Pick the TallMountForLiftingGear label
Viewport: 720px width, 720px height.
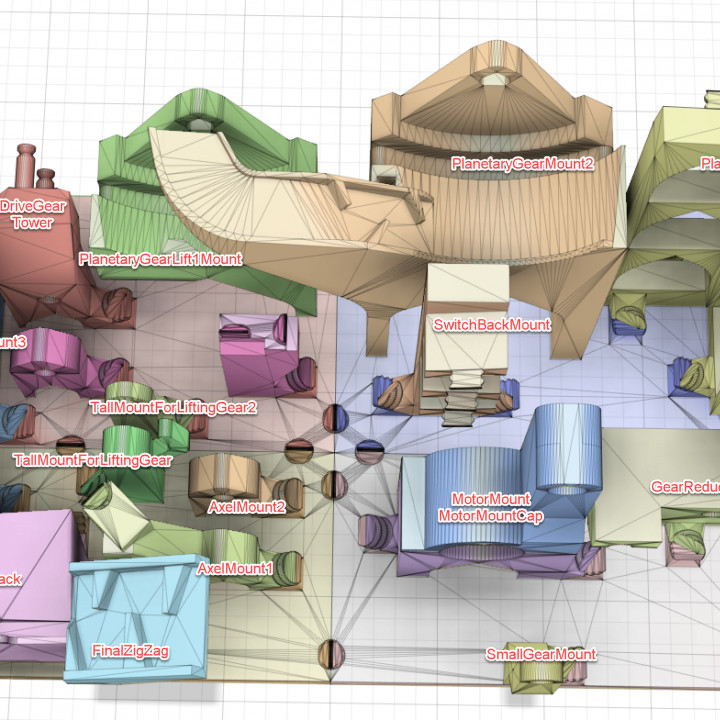tap(92, 460)
